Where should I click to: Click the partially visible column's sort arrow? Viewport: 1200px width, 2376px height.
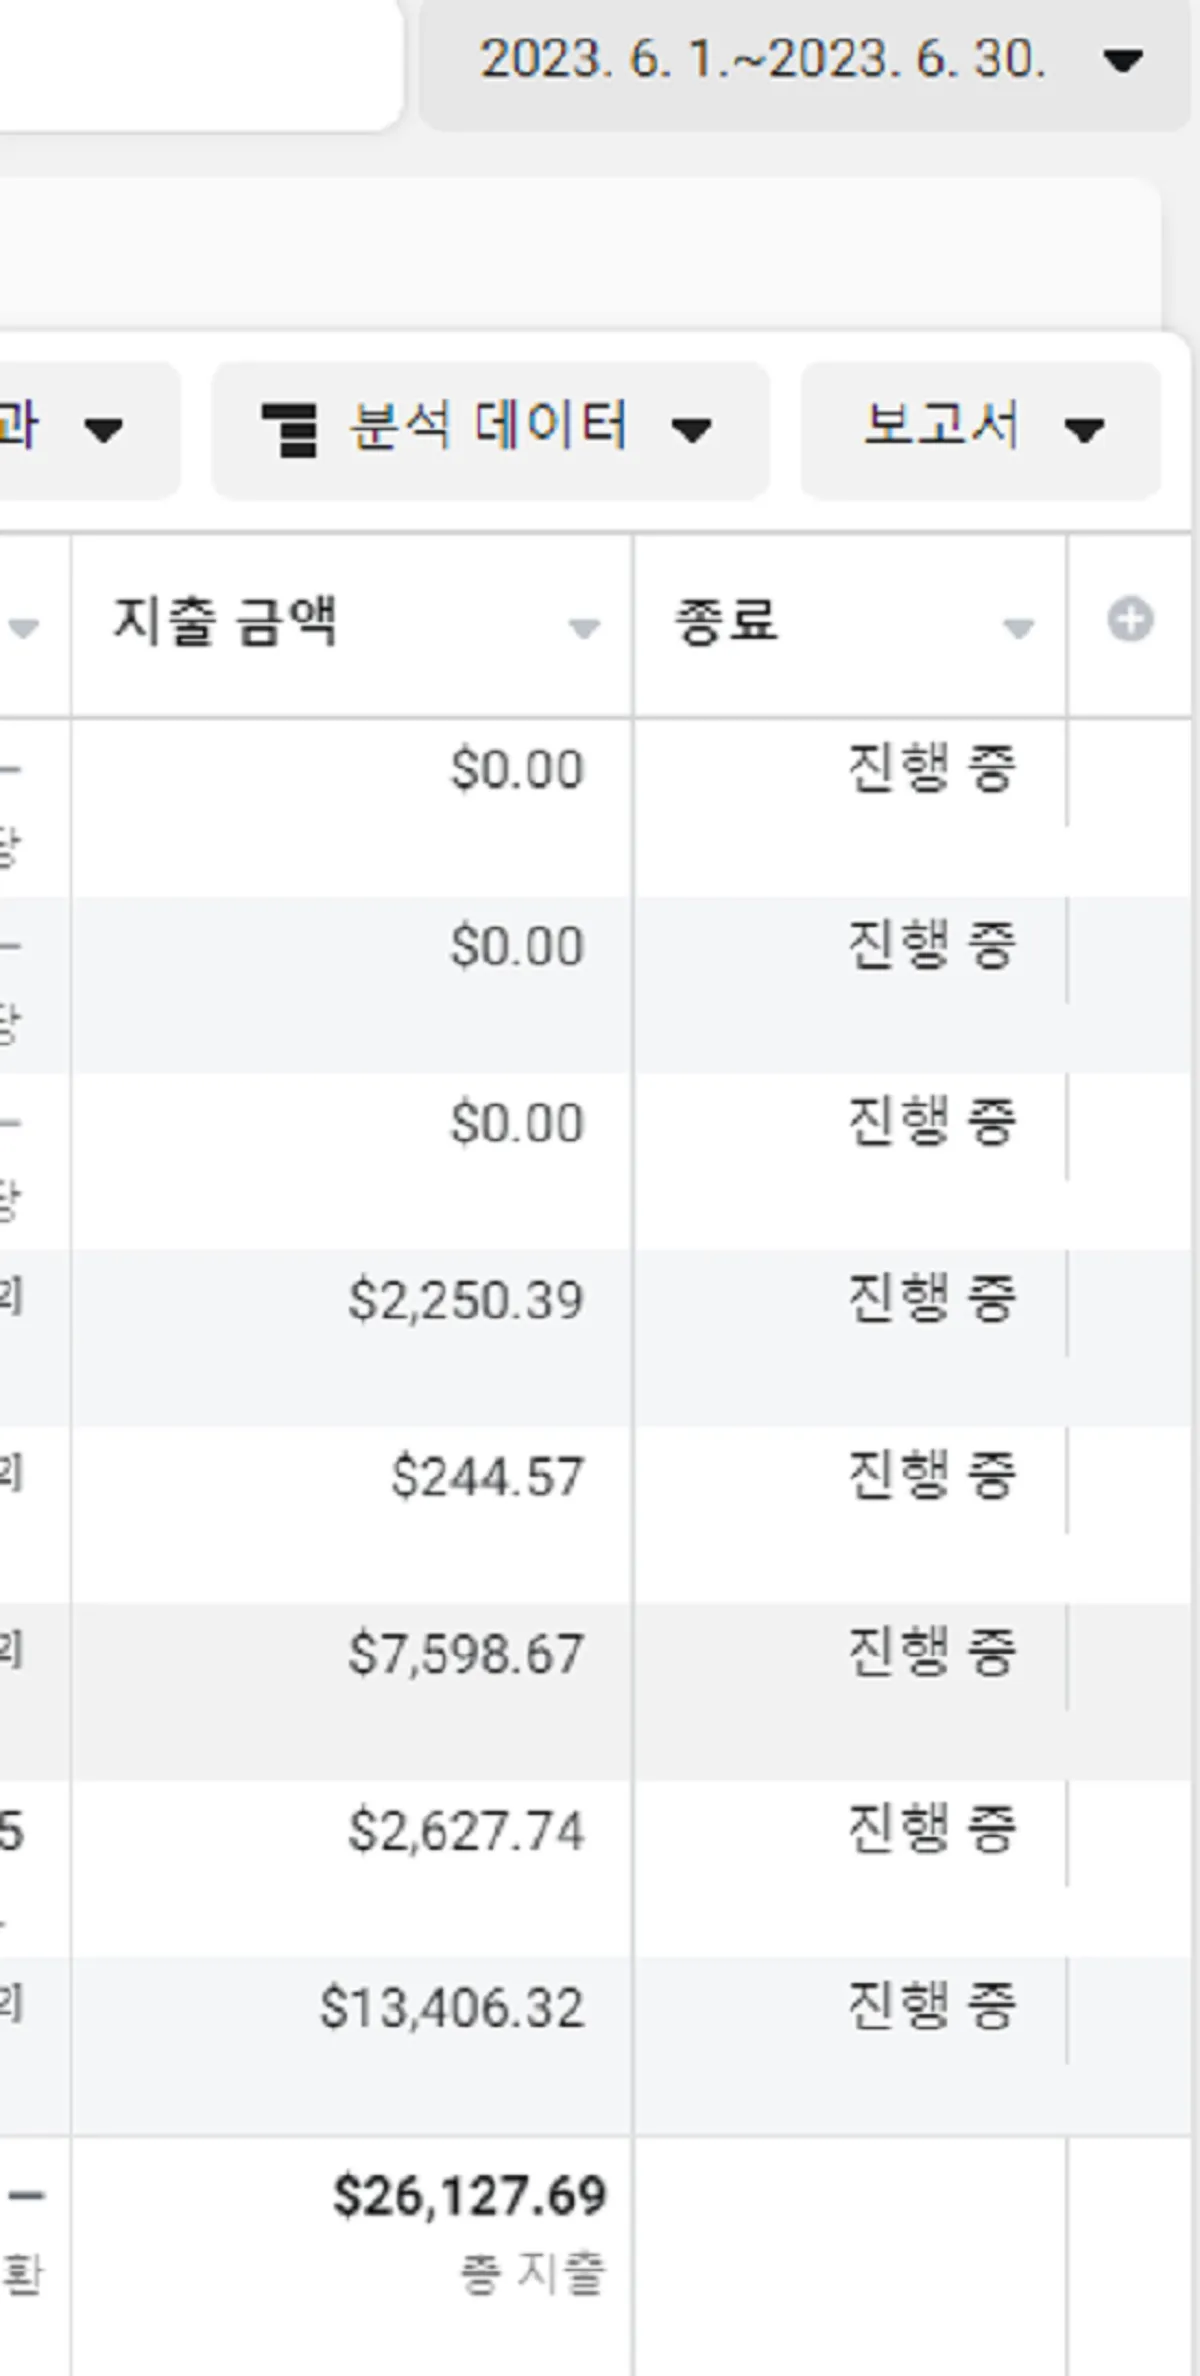[23, 628]
